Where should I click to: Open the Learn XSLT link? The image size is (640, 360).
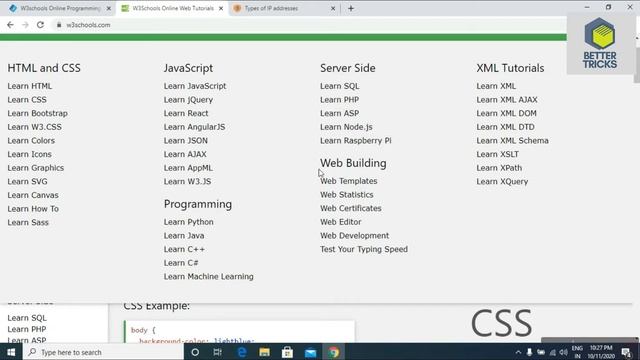click(498, 154)
